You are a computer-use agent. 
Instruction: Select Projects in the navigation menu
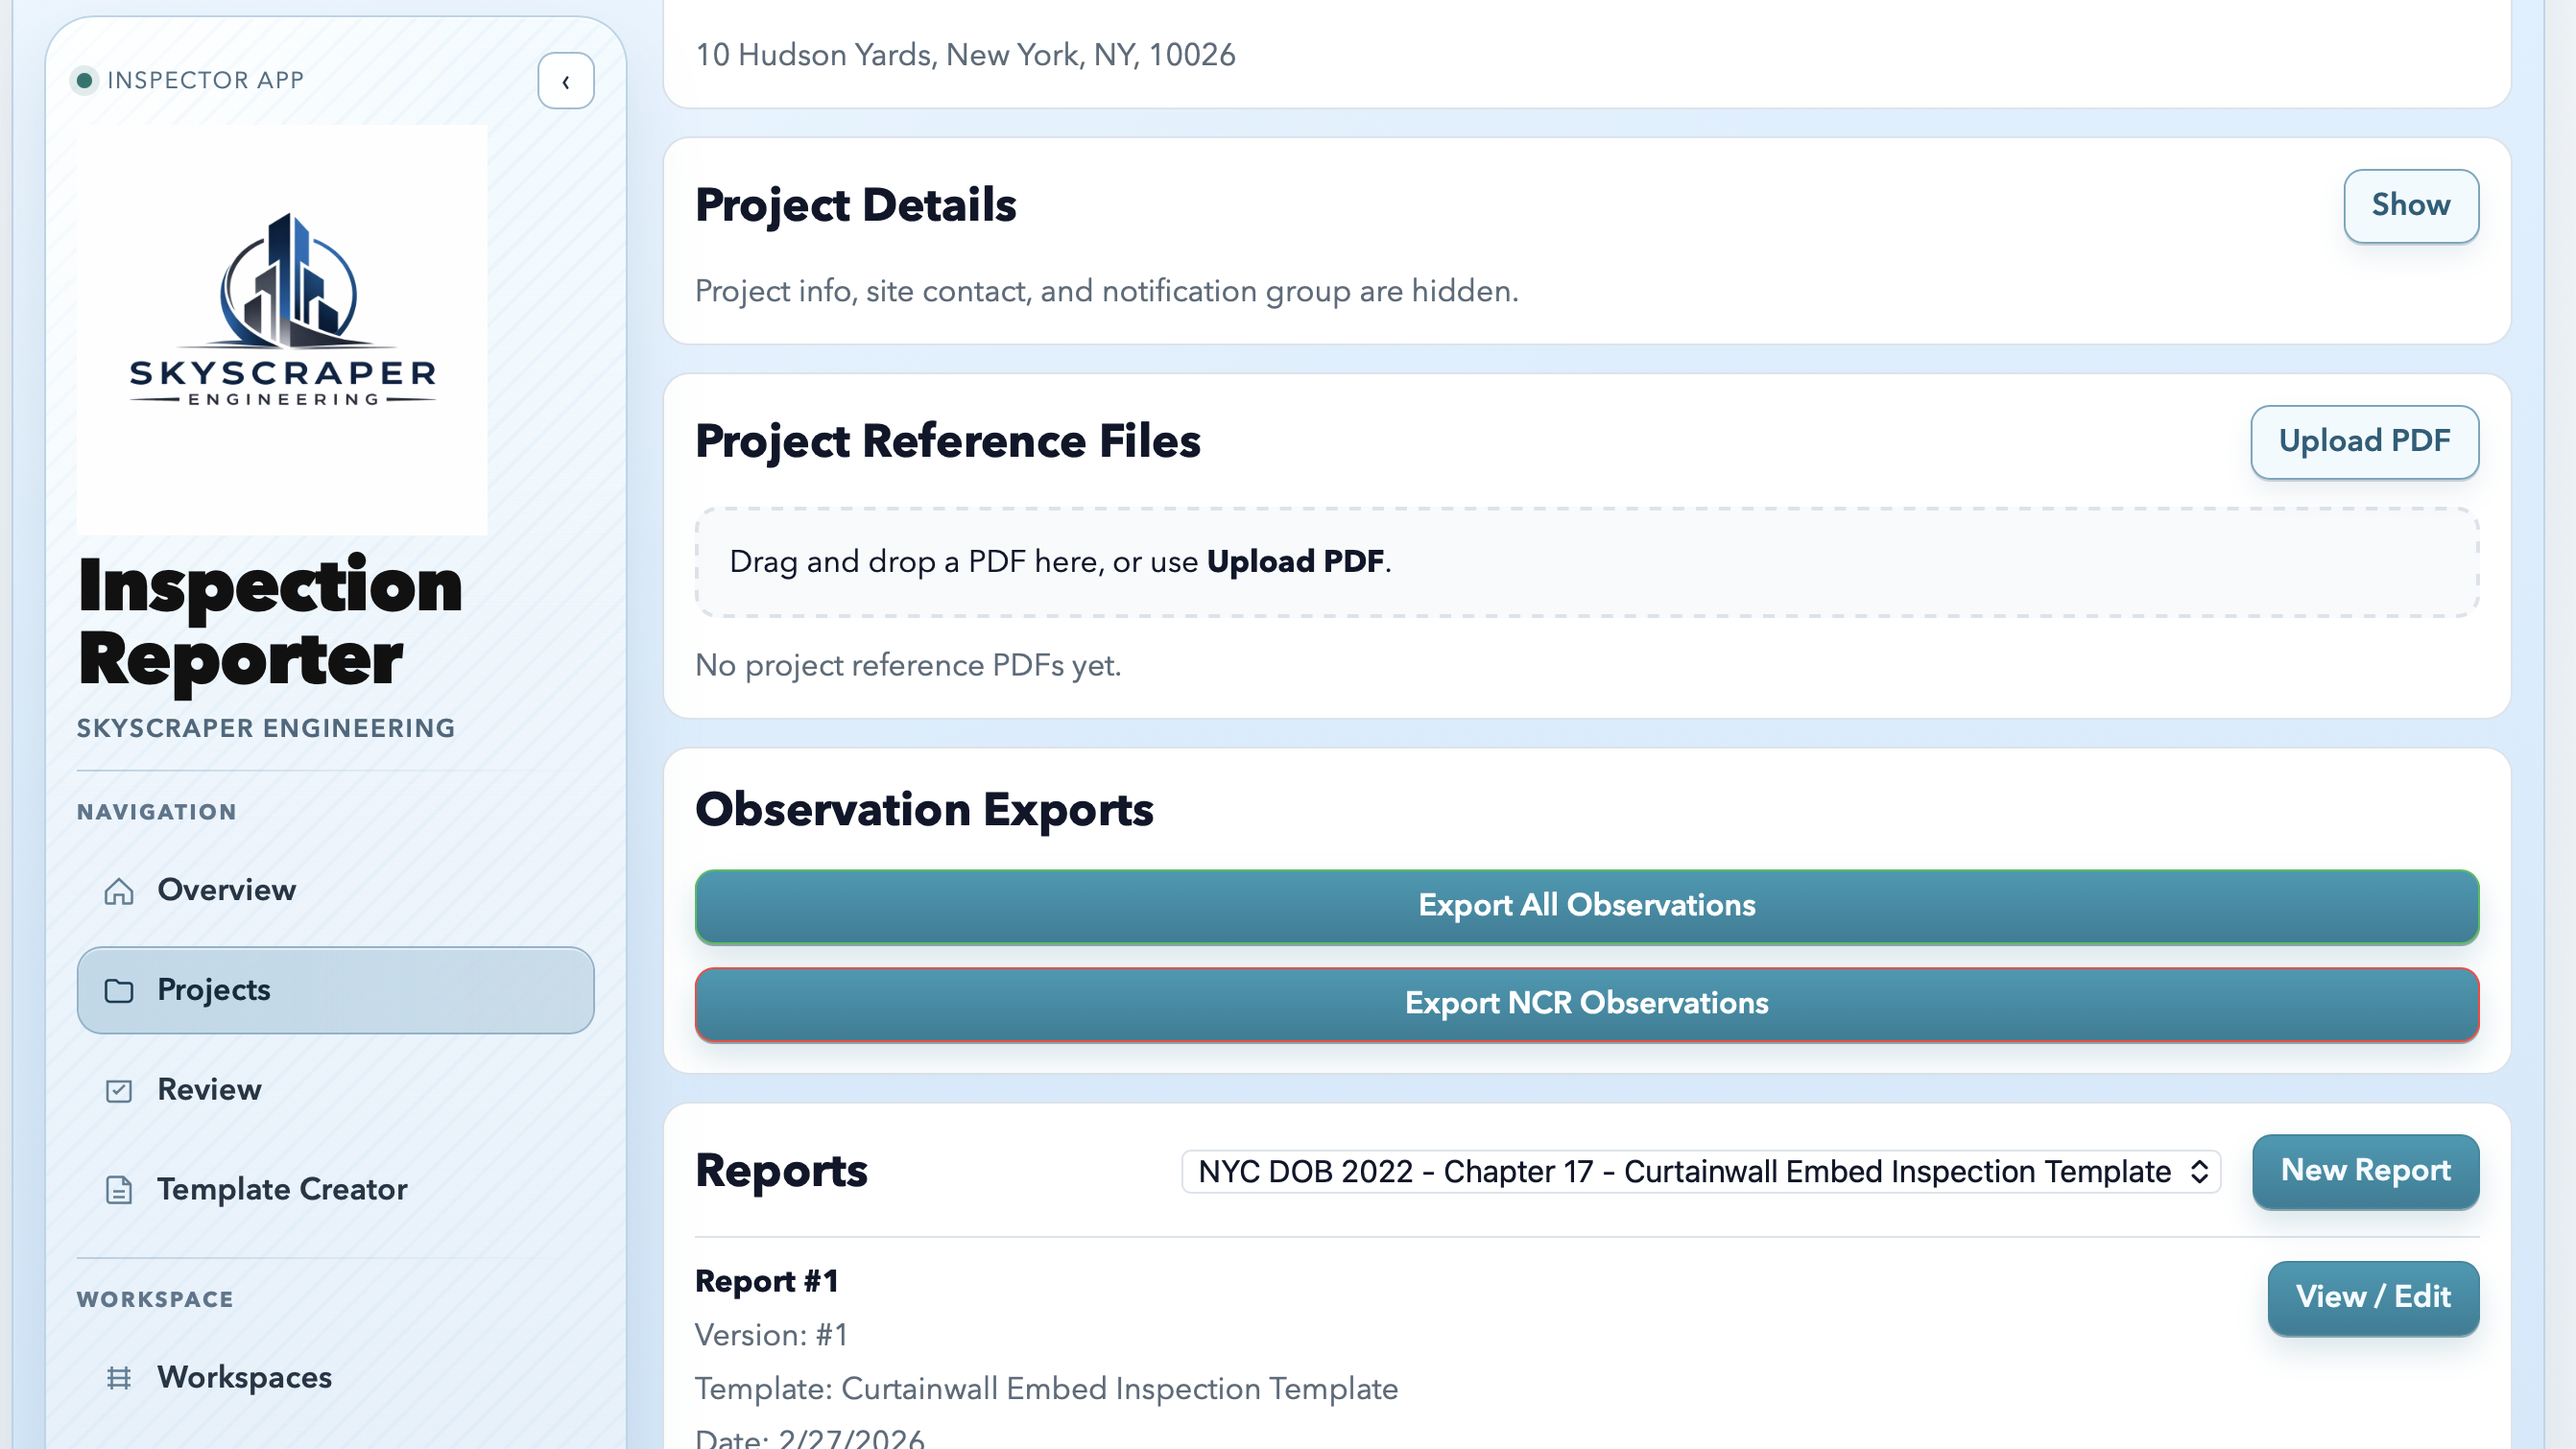(212, 990)
